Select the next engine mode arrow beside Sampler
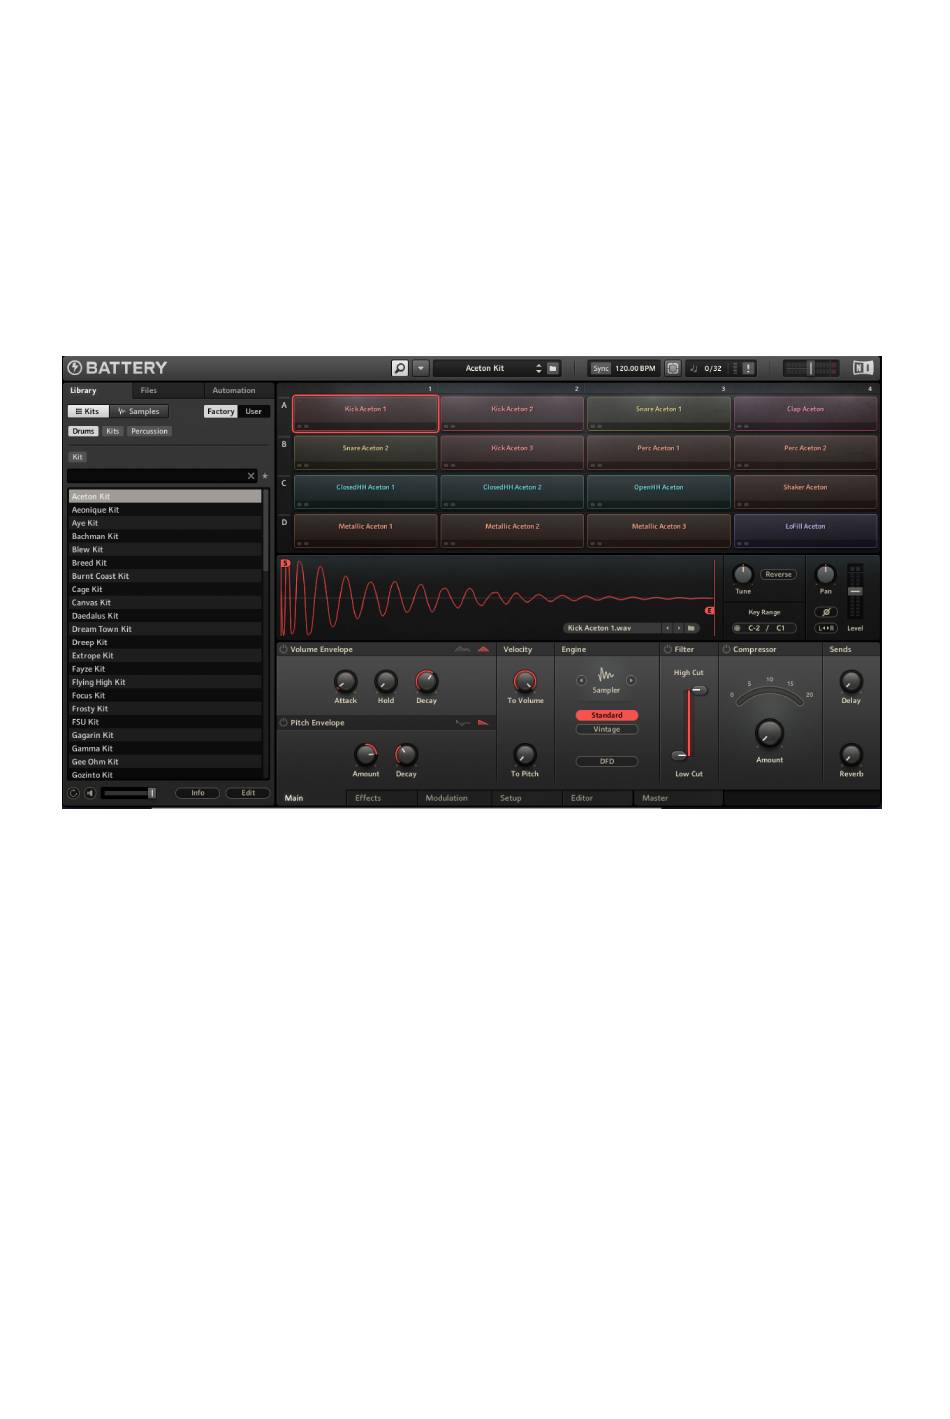The height and width of the screenshot is (1419, 950). tap(631, 680)
